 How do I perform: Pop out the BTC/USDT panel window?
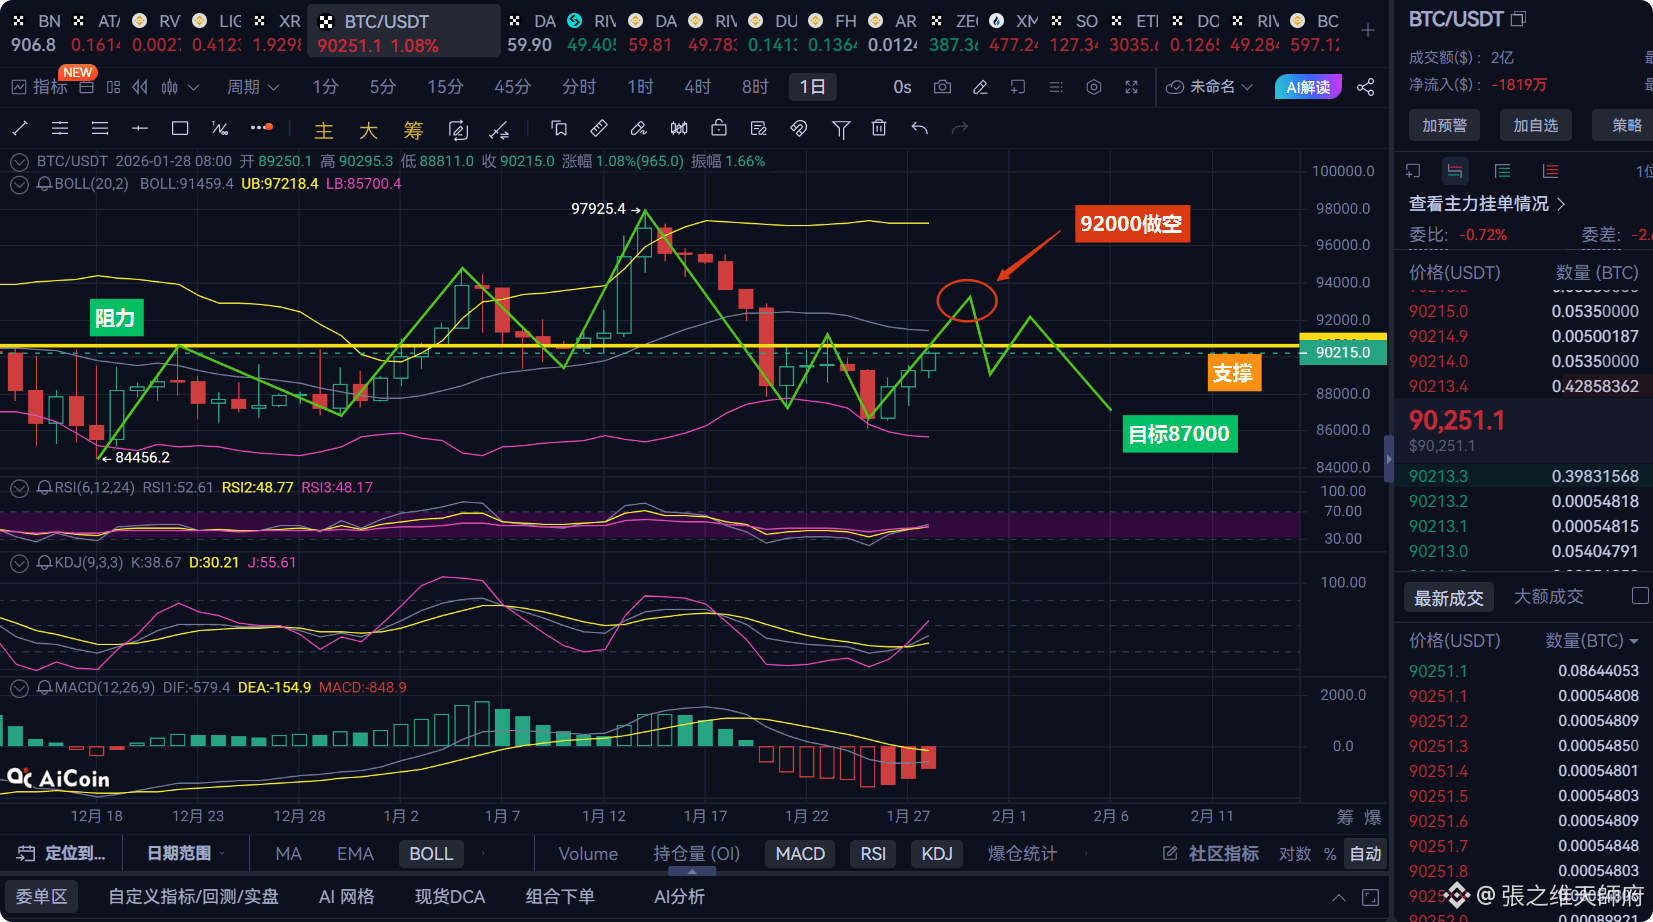click(1518, 19)
